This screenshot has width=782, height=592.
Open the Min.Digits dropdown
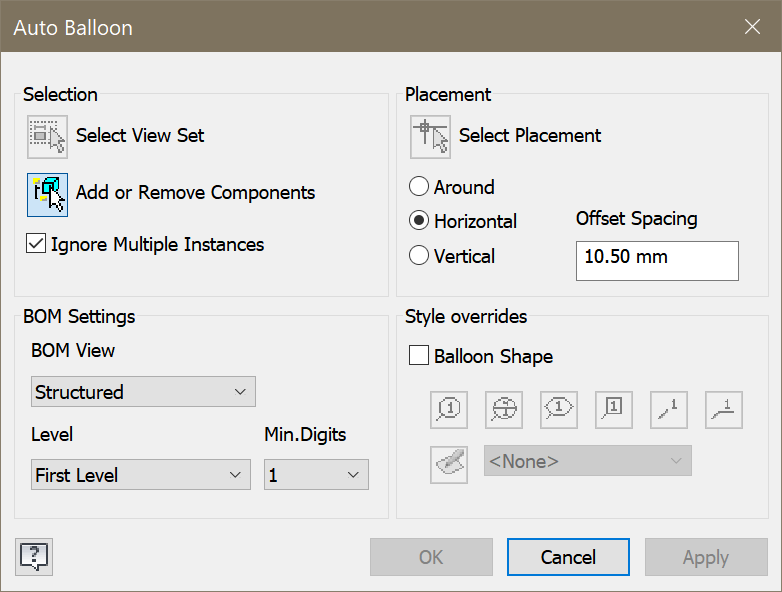(316, 475)
